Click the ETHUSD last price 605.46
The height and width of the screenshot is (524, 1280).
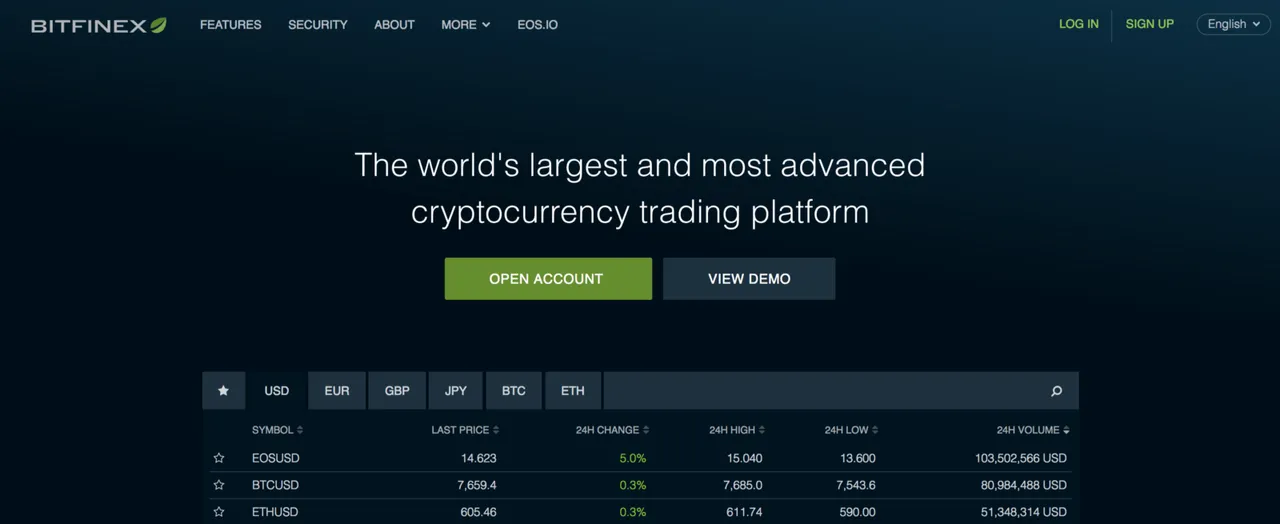[478, 512]
